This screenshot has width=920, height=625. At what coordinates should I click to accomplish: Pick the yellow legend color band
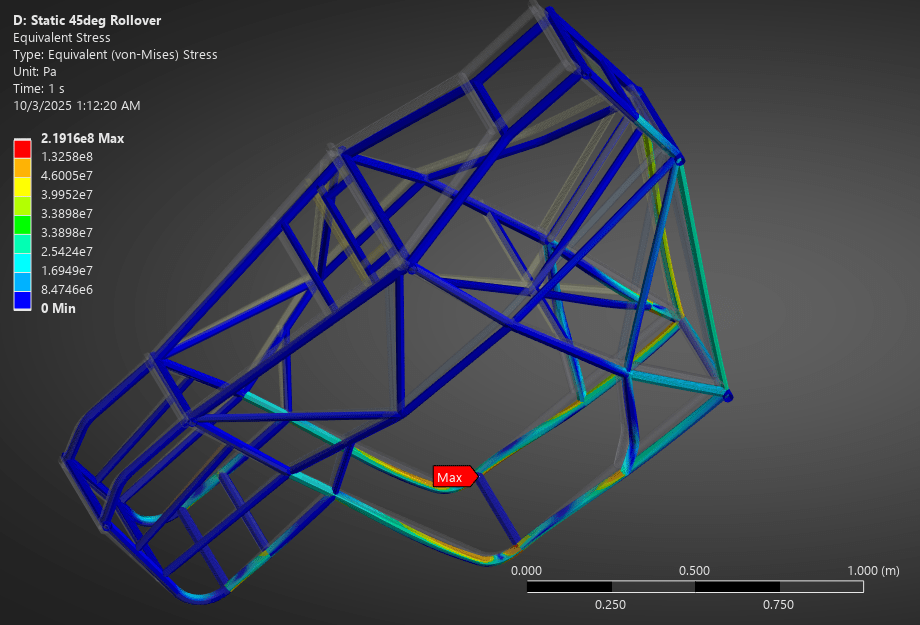22,186
